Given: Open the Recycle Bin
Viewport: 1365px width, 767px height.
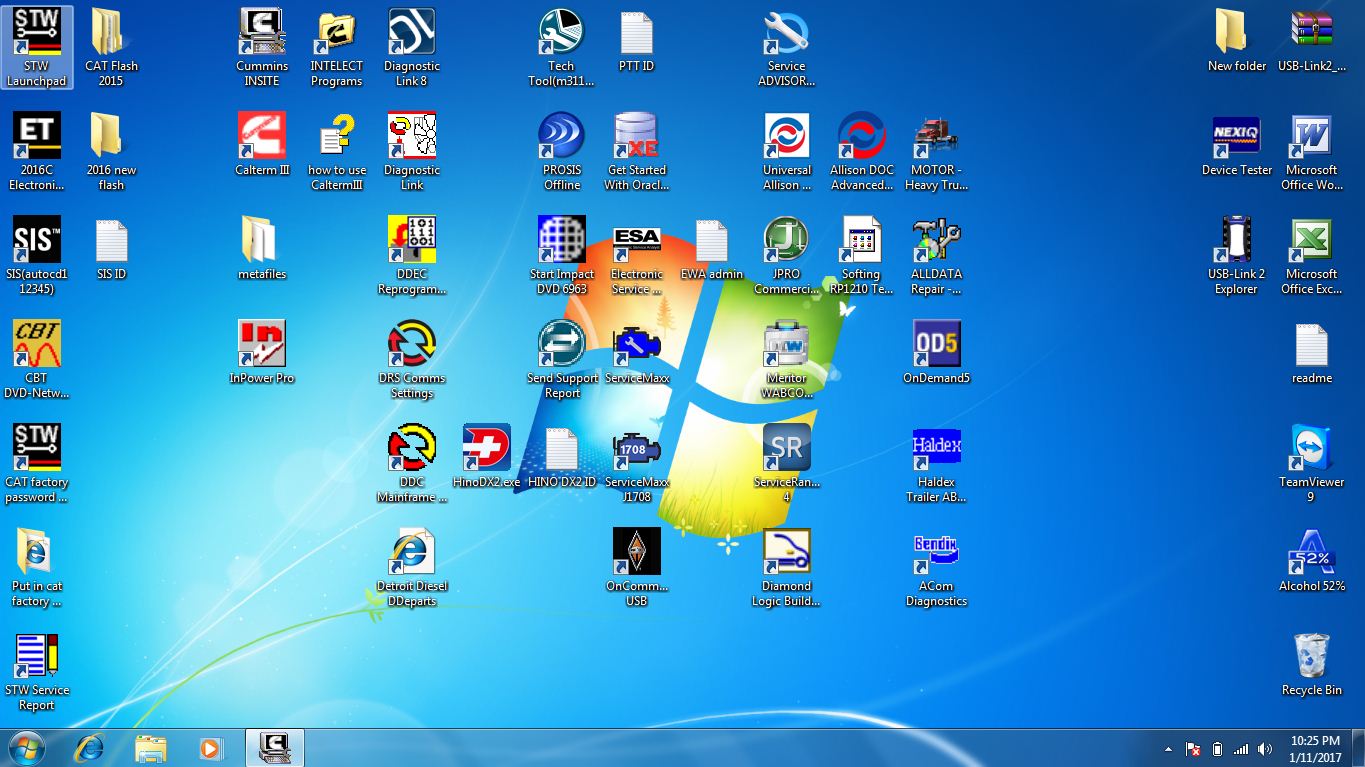Looking at the screenshot, I should (x=1312, y=664).
